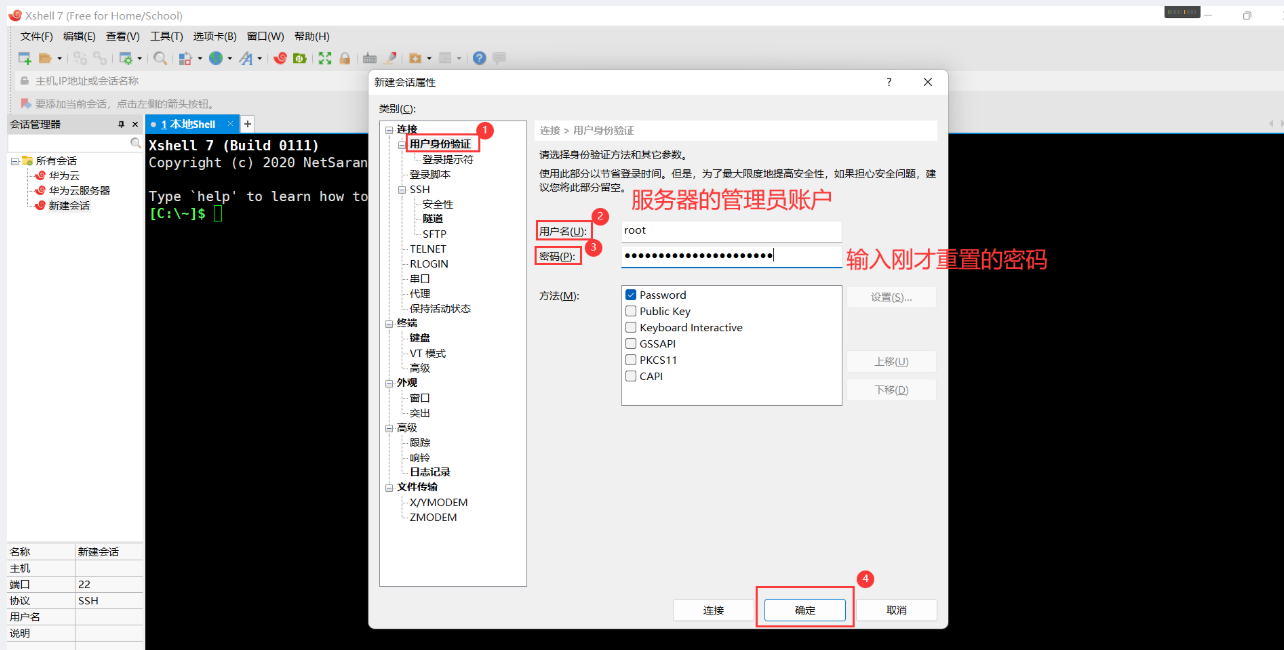The width and height of the screenshot is (1284, 650).
Task: Click the 确定 button
Action: point(805,610)
